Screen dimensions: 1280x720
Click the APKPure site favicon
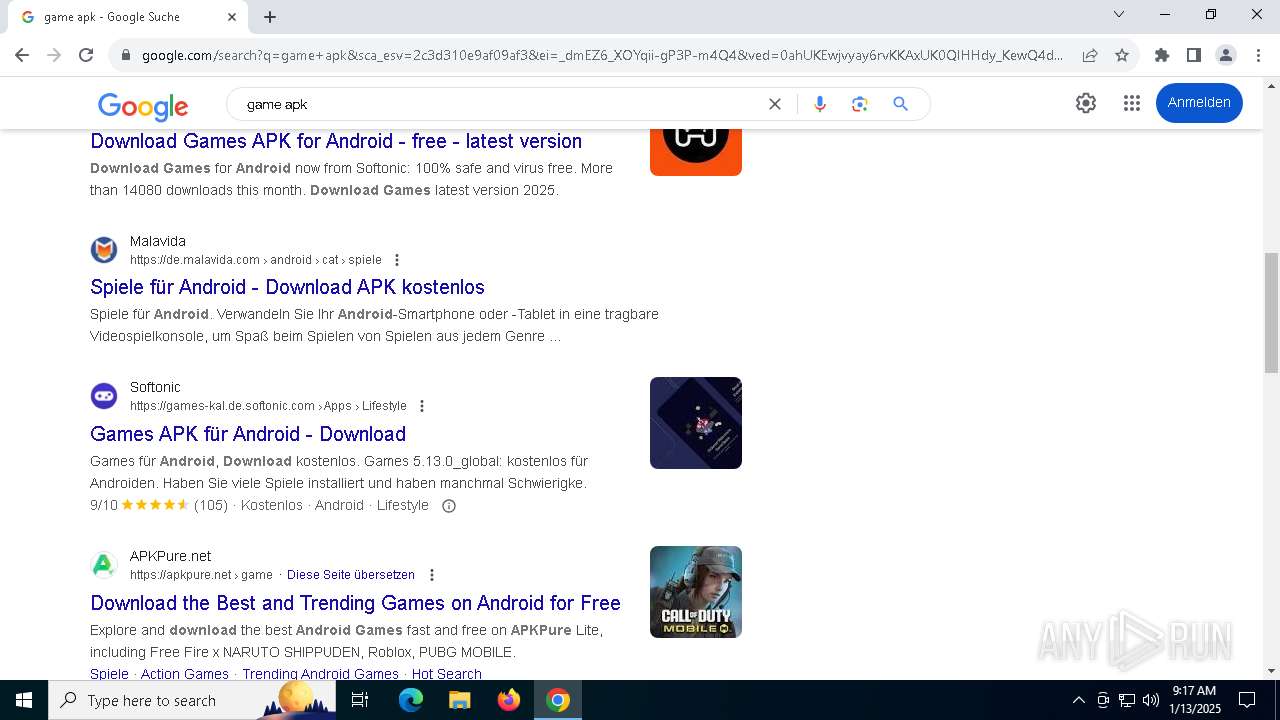[104, 565]
